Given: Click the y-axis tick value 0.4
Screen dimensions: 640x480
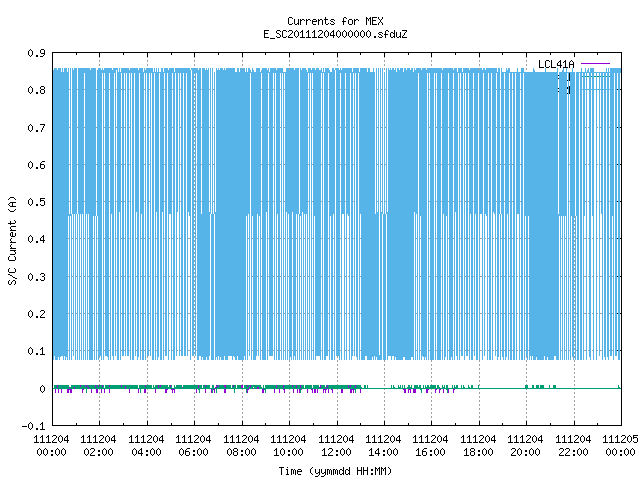Looking at the screenshot, I should coord(36,239).
